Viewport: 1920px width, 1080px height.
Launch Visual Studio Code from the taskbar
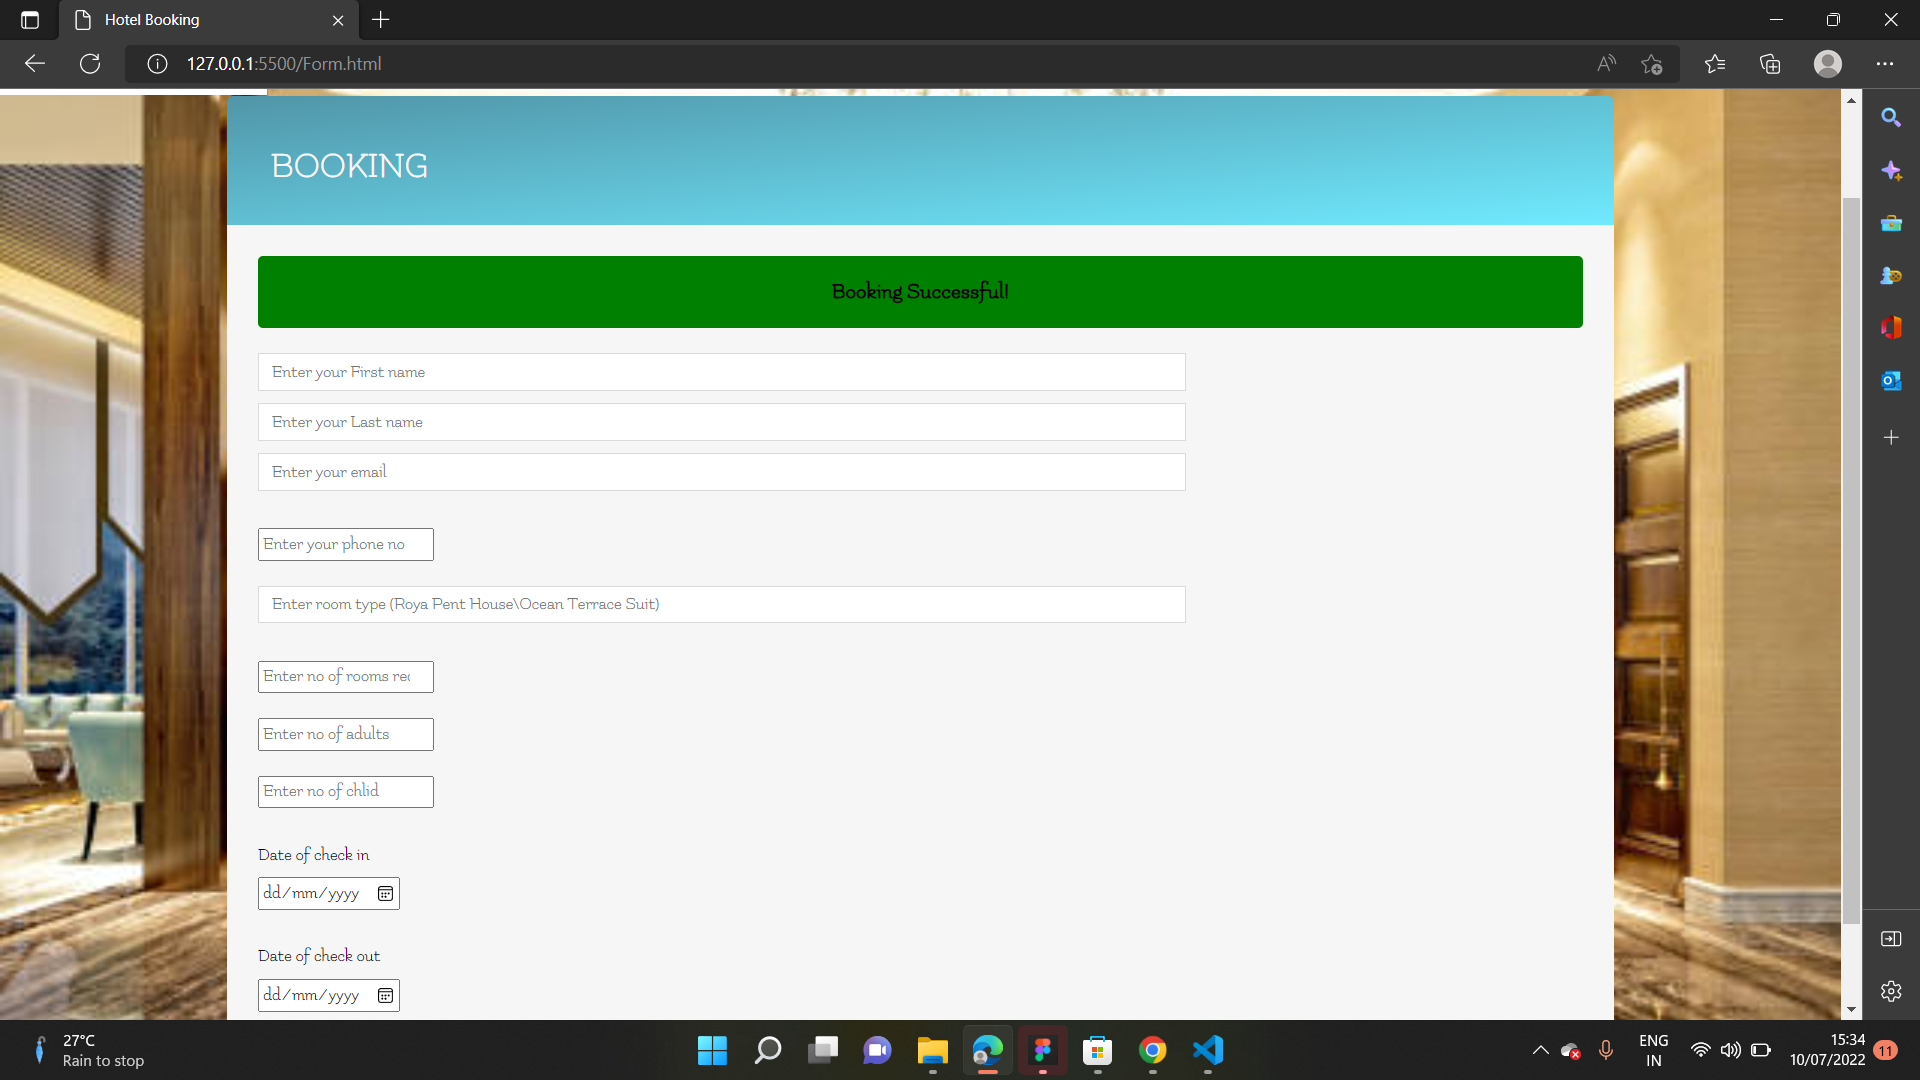pos(1208,1051)
